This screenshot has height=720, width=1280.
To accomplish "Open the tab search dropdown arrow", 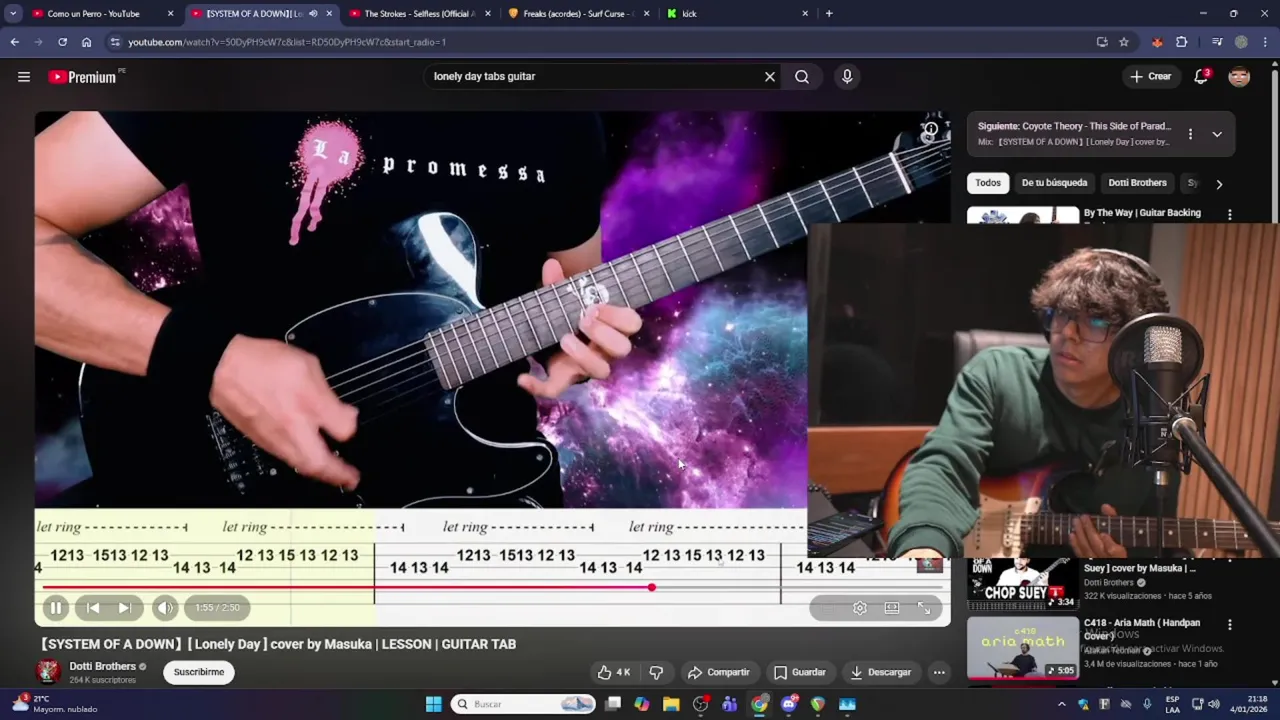I will click(x=13, y=14).
